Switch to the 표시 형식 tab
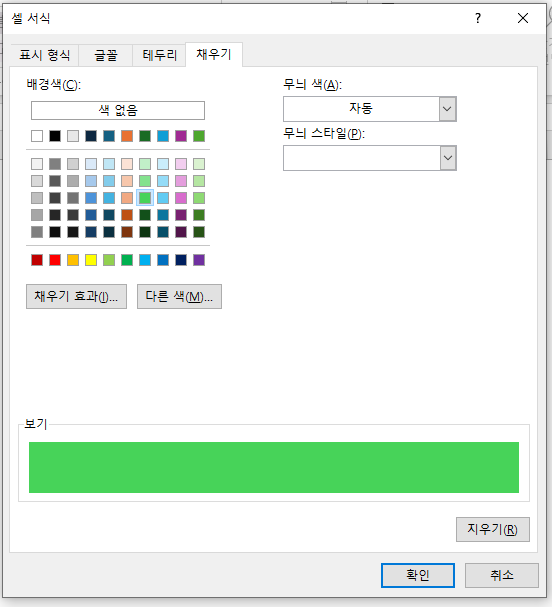 pyautogui.click(x=45, y=55)
